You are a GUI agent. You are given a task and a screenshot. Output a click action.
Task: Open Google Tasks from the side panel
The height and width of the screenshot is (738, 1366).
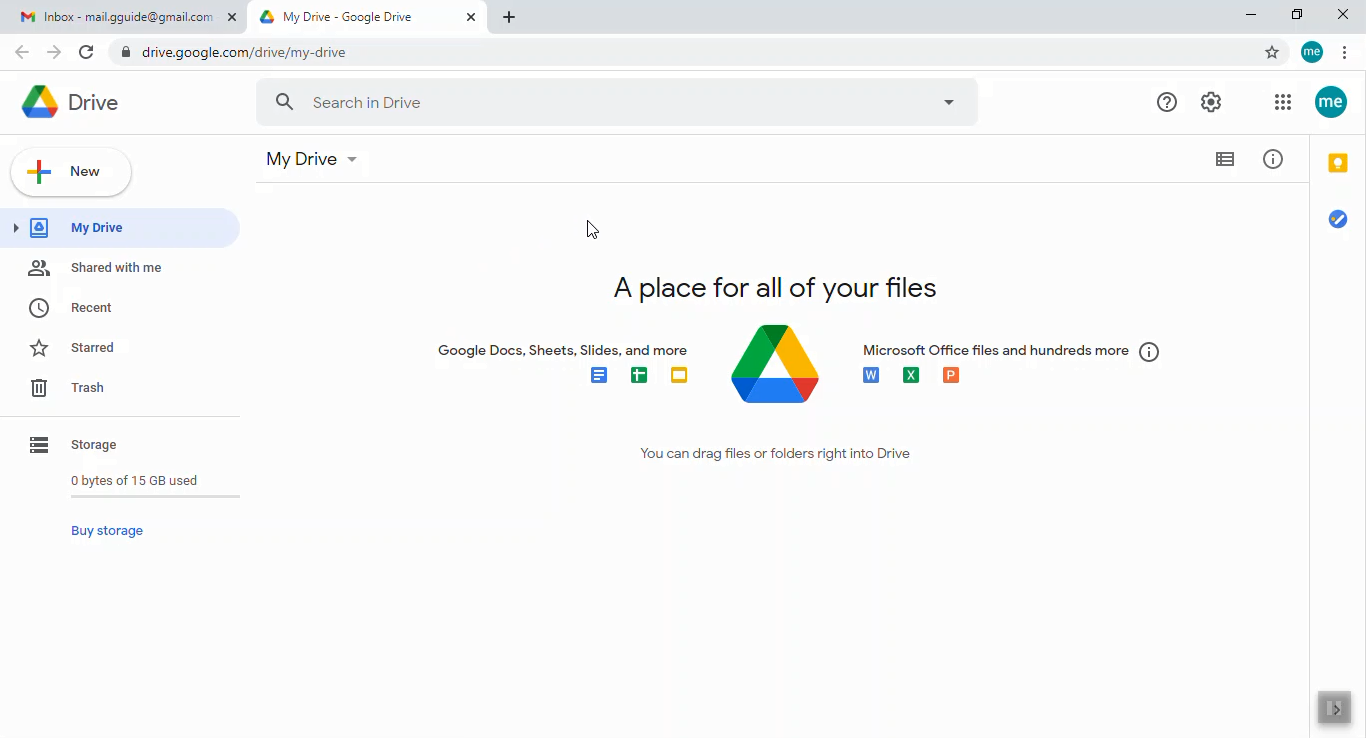pos(1338,219)
